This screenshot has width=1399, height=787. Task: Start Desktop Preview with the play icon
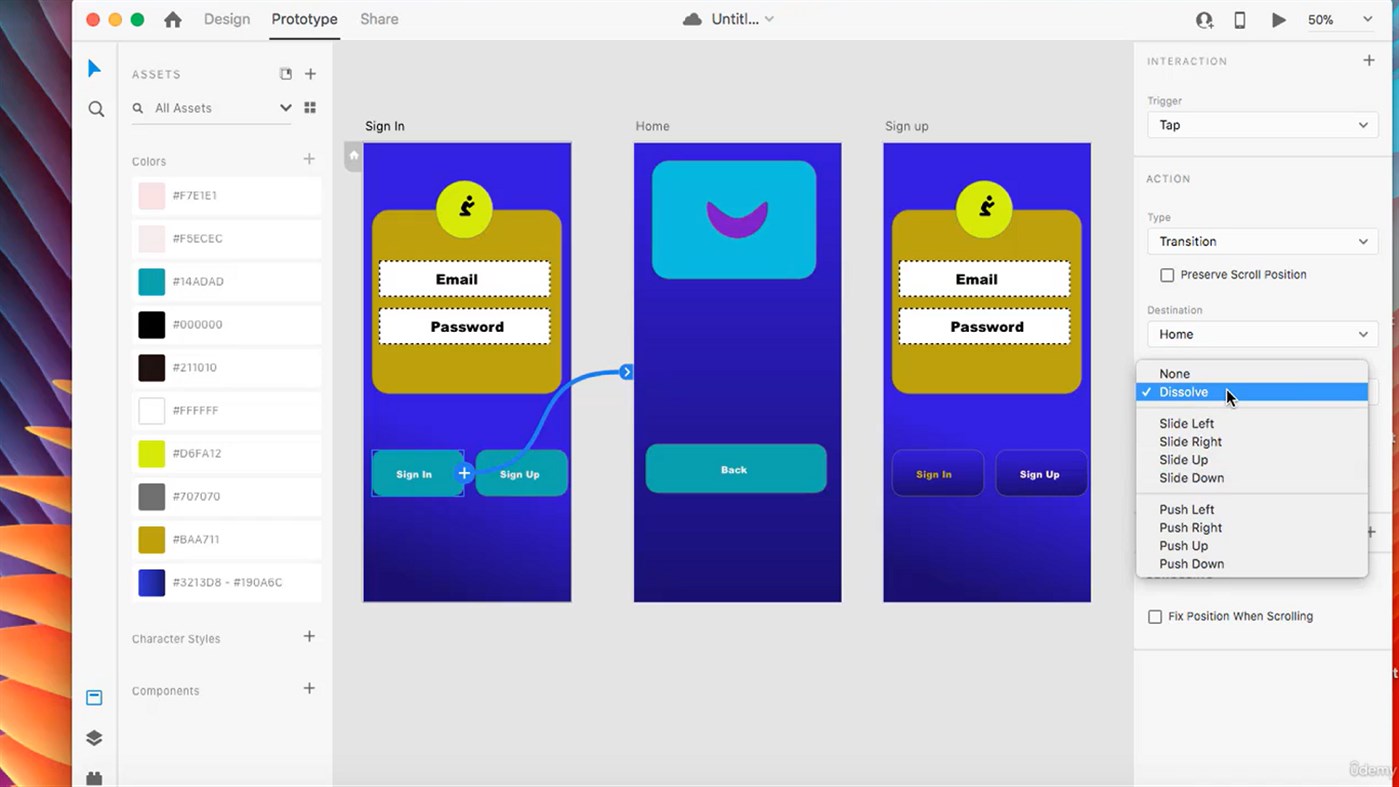(1279, 19)
